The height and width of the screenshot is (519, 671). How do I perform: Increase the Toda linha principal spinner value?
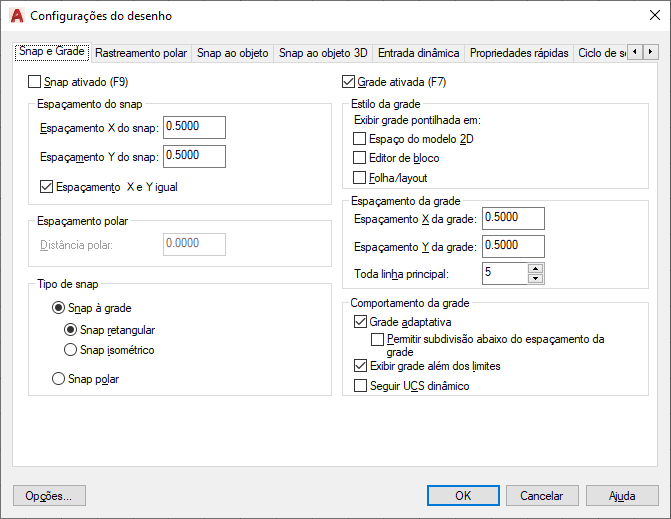[x=536, y=268]
